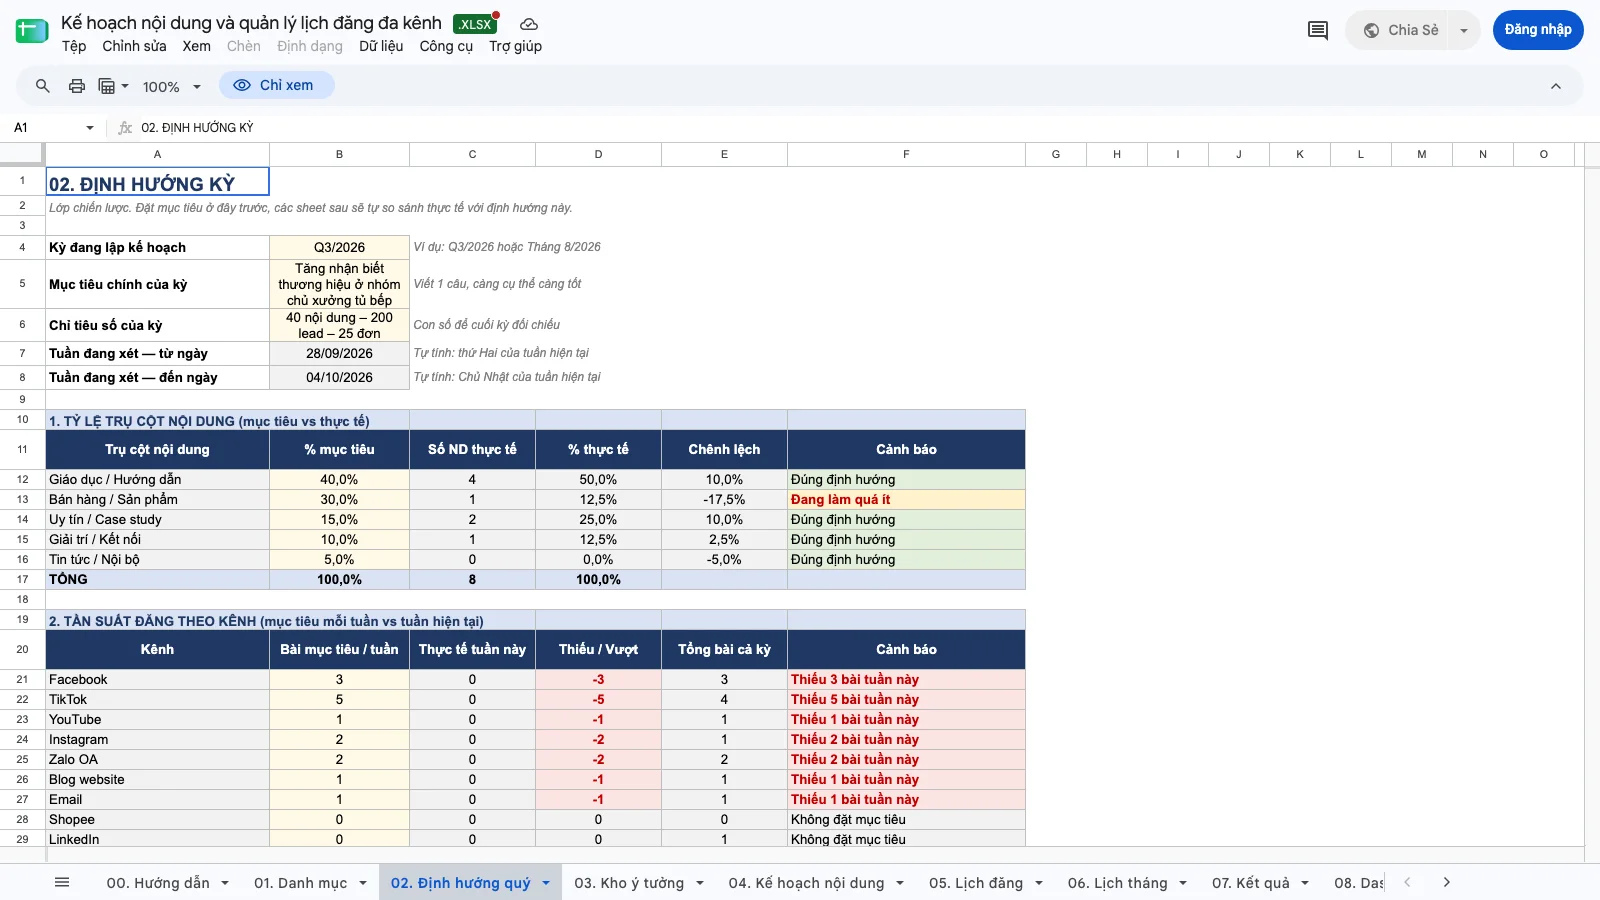This screenshot has height=900, width=1600.
Task: Click the Q3/2026 cell
Action: [339, 247]
